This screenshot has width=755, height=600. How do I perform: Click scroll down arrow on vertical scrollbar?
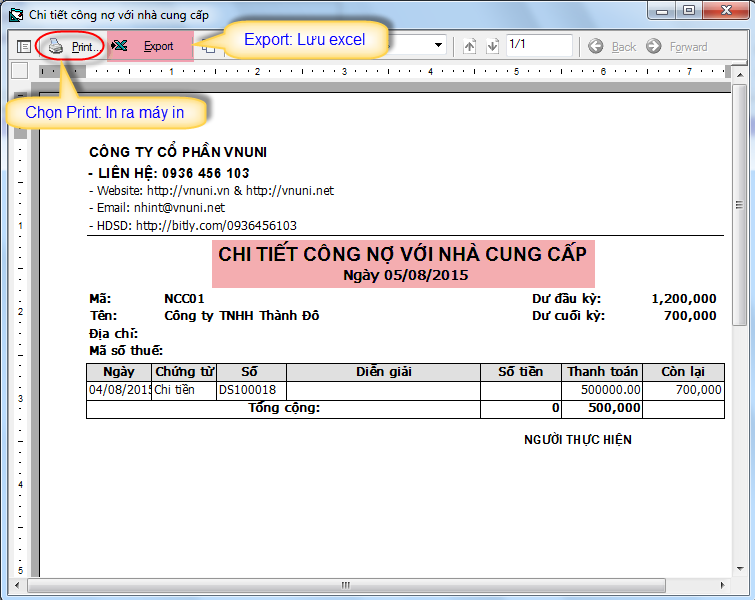tap(739, 570)
